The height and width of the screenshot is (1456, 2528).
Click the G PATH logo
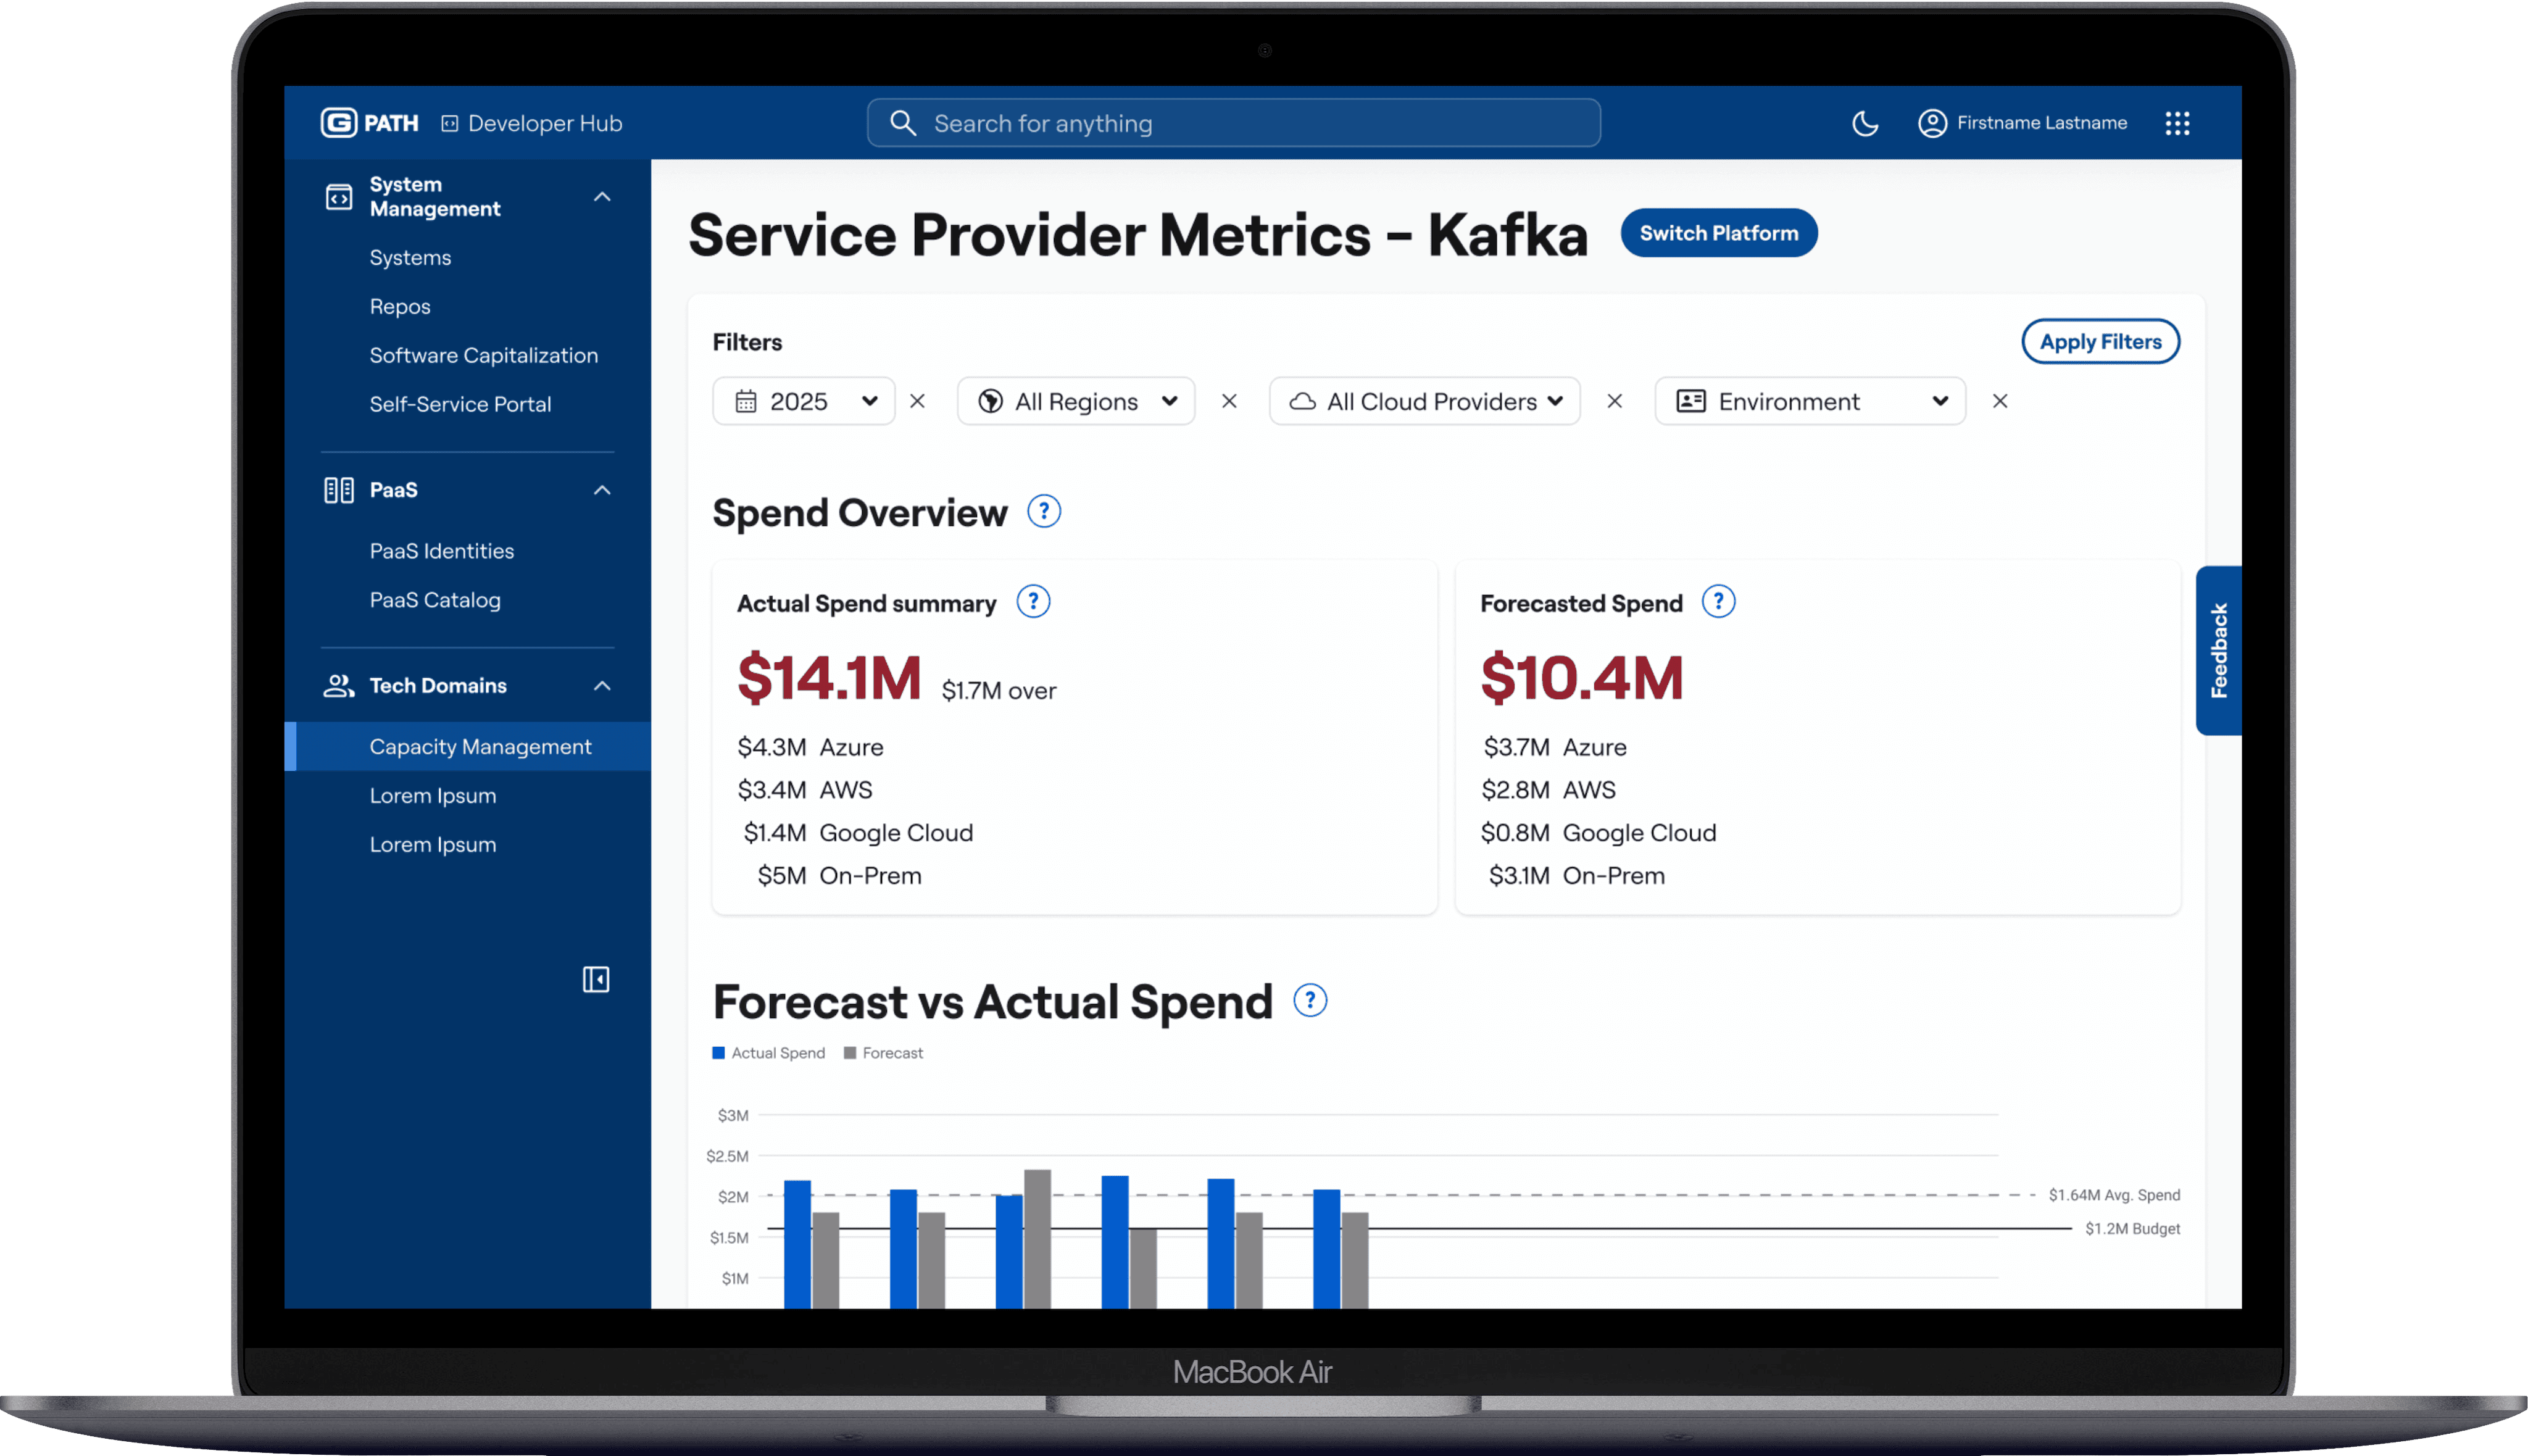point(369,123)
